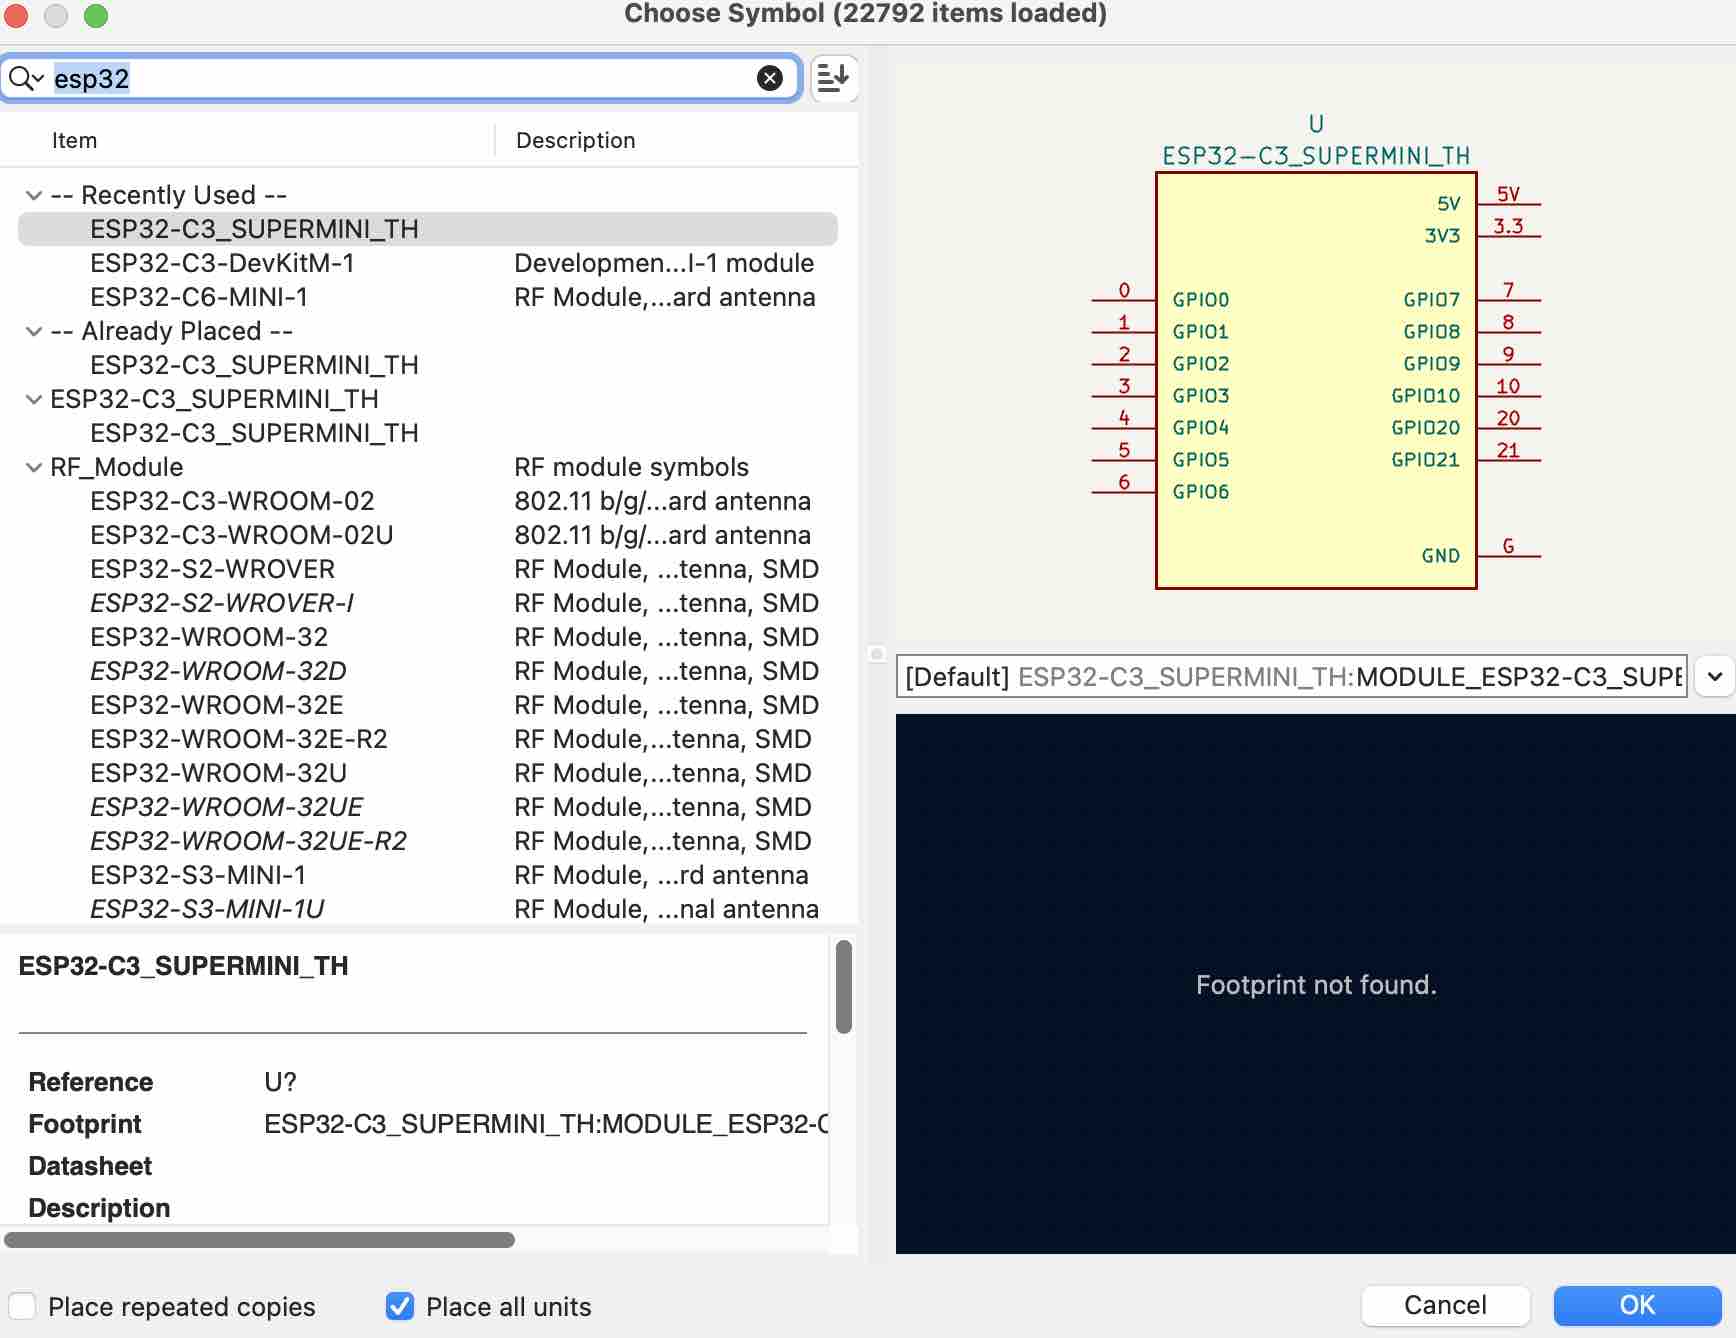
Task: Click the default footprint combo box field
Action: 1291,676
